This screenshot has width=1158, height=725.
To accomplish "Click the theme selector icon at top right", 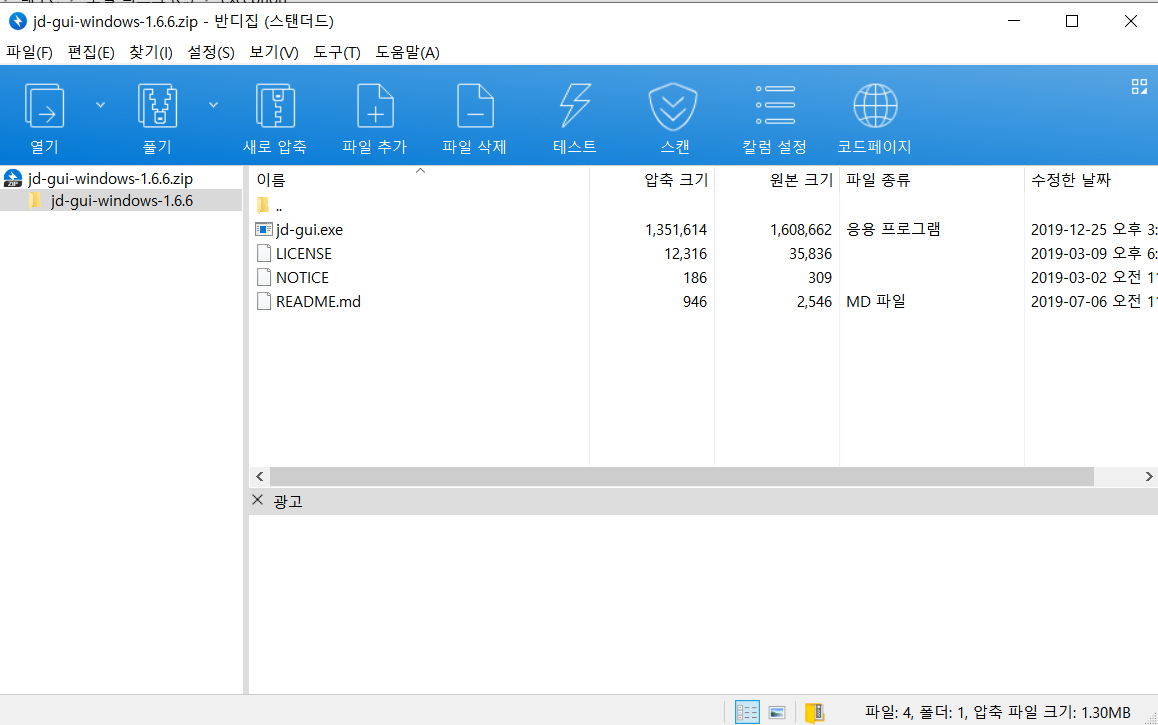I will point(1139,86).
